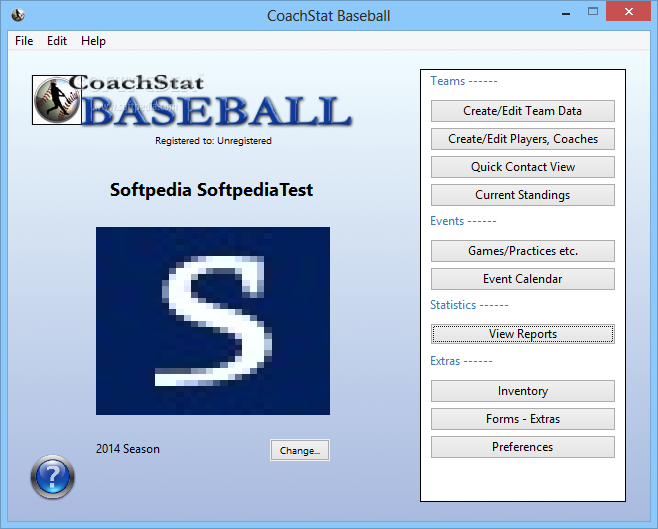Viewport: 658px width, 529px height.
Task: Click the Statistics section heading
Action: pos(469,305)
